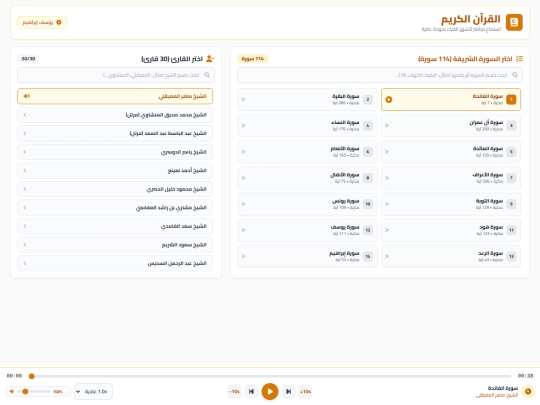Click the middle of the playback progress bar

pyautogui.click(x=271, y=376)
